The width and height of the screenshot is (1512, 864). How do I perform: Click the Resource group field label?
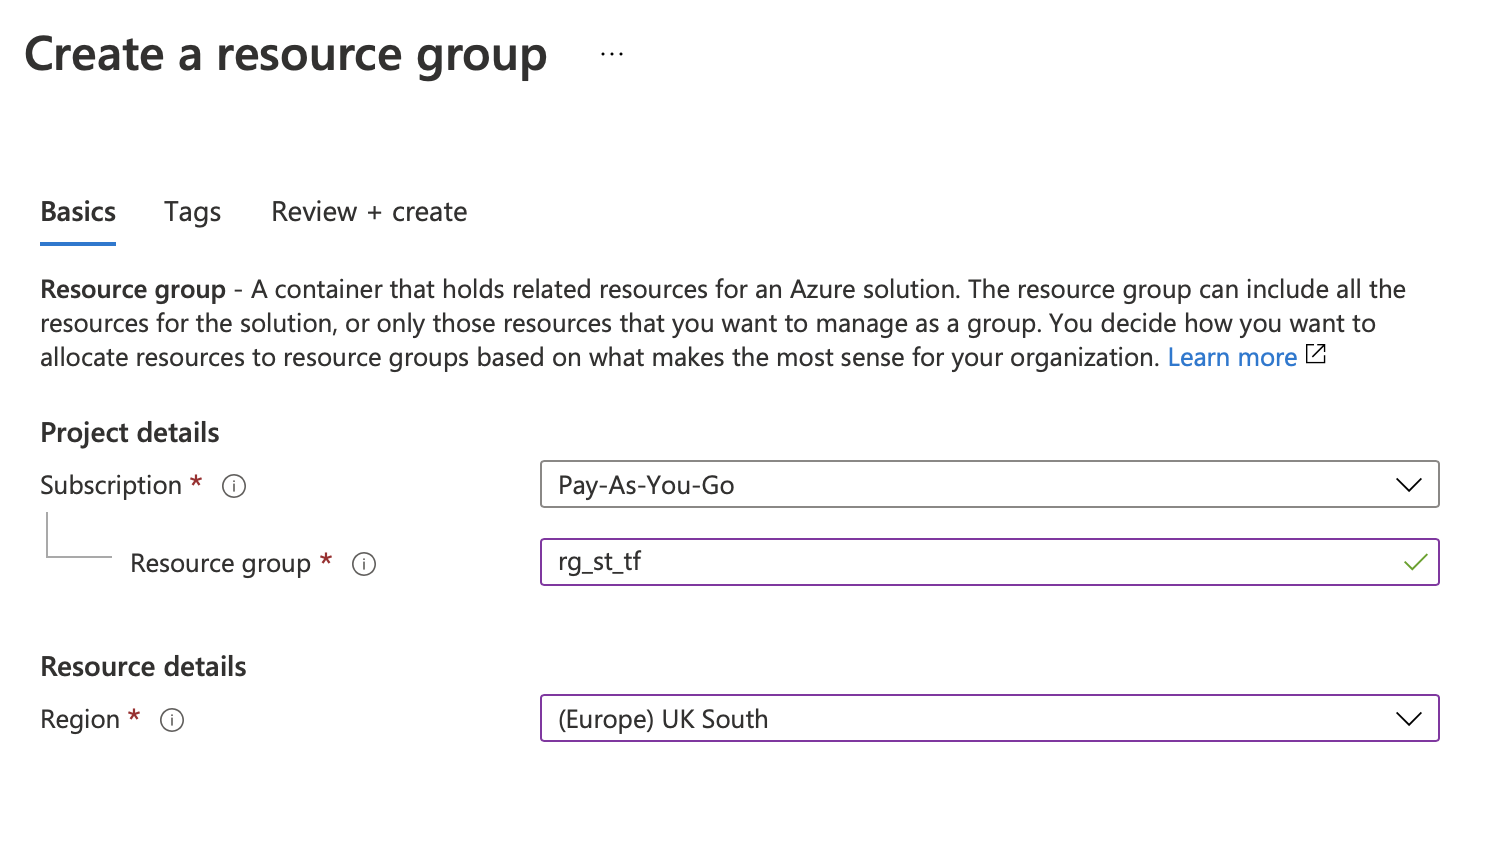coord(220,564)
